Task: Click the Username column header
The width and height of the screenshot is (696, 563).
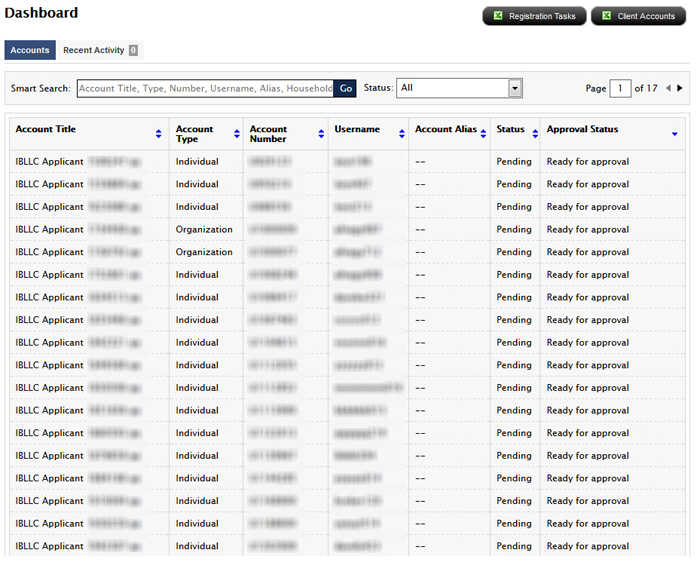Action: [357, 130]
